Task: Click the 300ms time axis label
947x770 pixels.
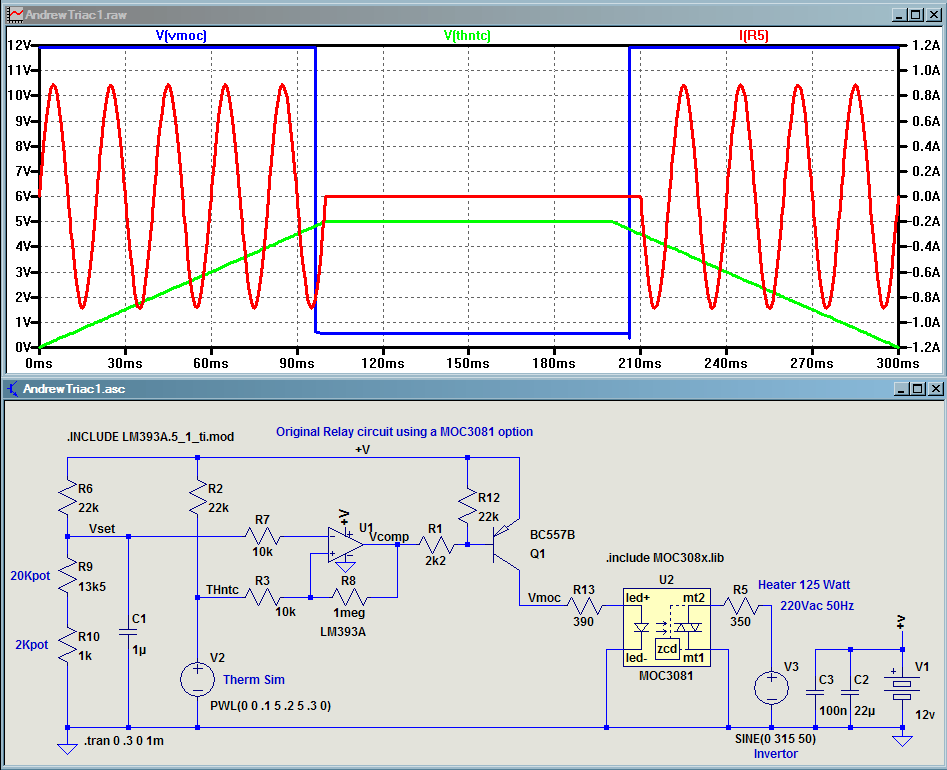Action: click(898, 364)
